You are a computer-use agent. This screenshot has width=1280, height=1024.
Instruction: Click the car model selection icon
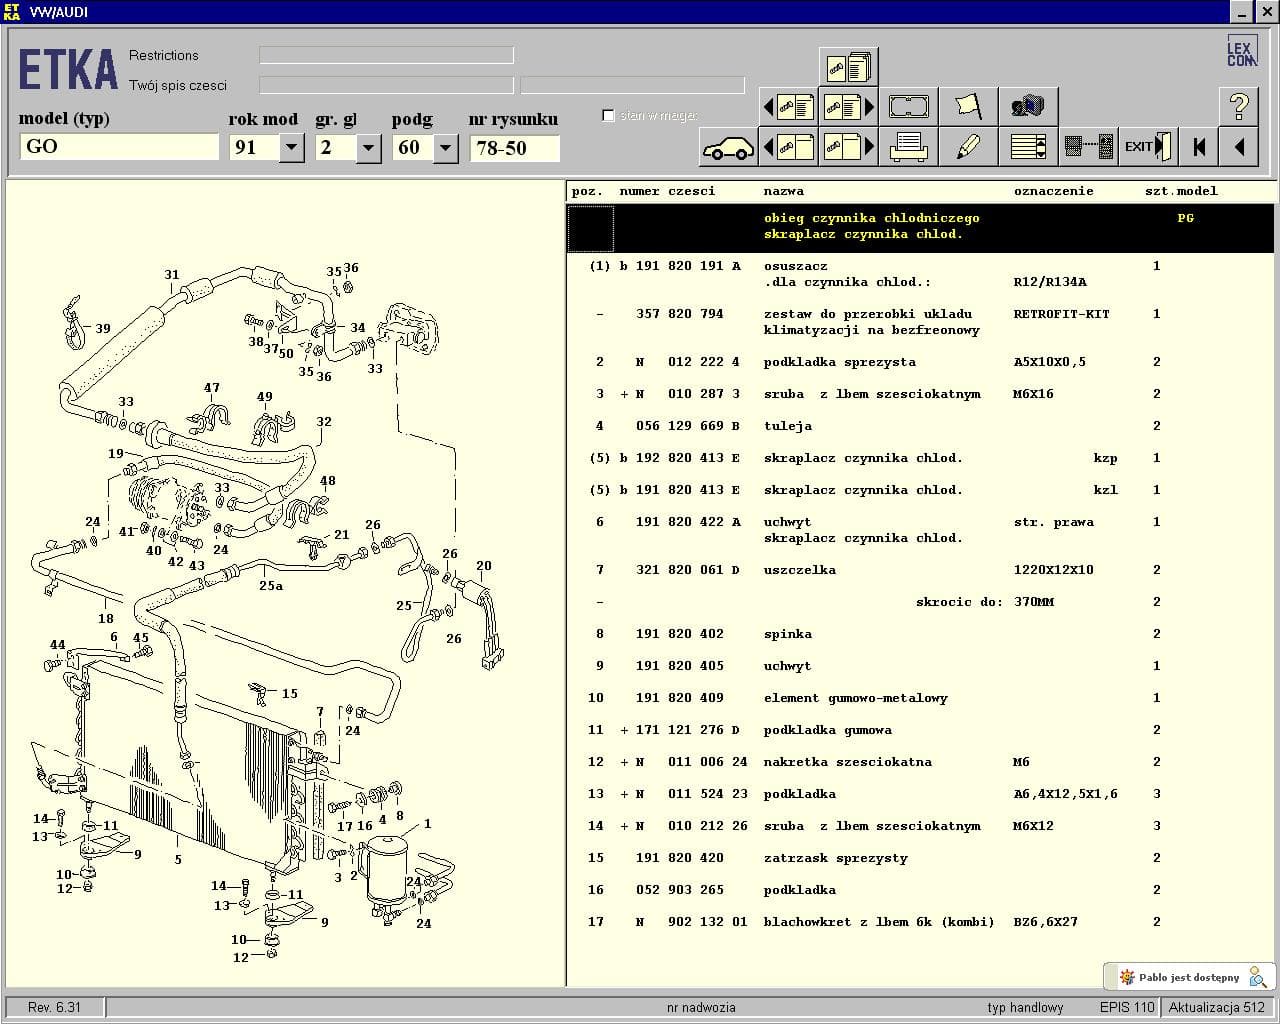click(x=728, y=147)
